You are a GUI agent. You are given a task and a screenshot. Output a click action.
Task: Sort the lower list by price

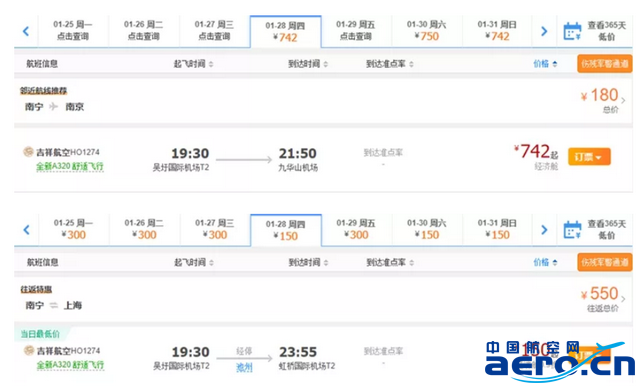[545, 262]
